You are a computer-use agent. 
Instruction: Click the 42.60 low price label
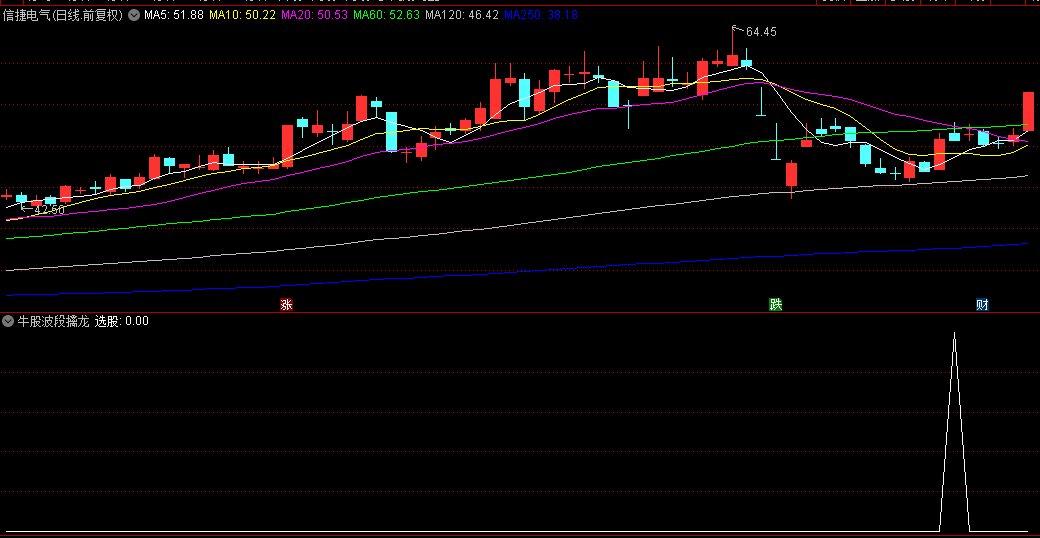point(49,210)
